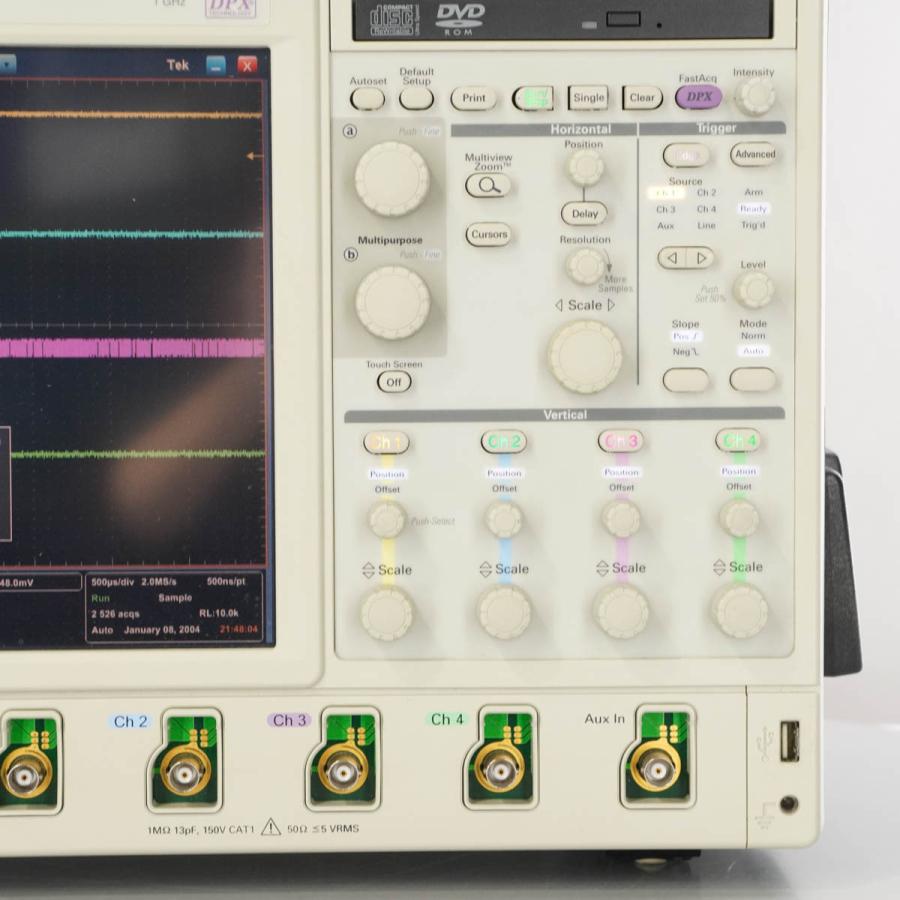Toggle the Ch 4 vertical channel button
This screenshot has width=900, height=900.
pyautogui.click(x=738, y=440)
